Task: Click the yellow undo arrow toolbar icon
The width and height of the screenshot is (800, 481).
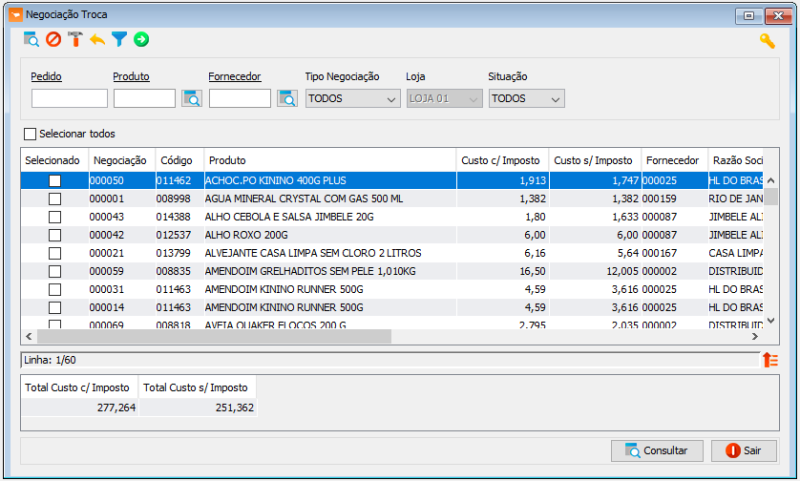Action: tap(97, 40)
